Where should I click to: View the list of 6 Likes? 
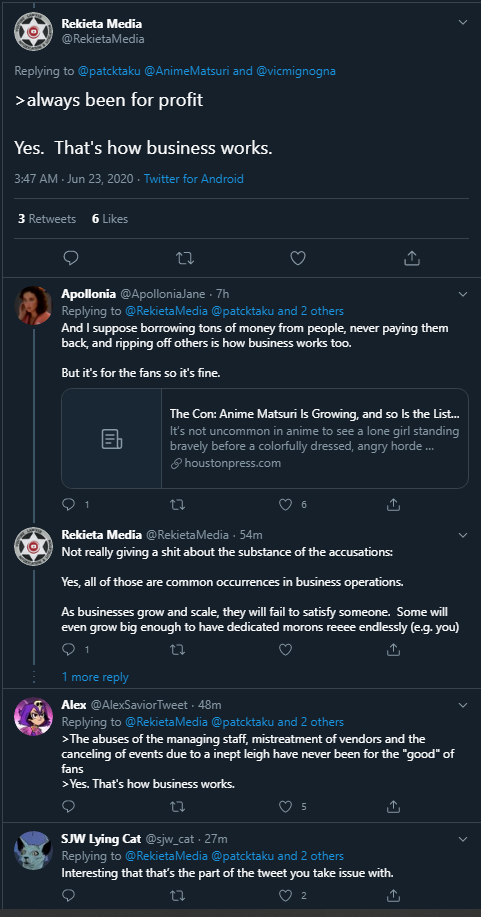pos(110,219)
